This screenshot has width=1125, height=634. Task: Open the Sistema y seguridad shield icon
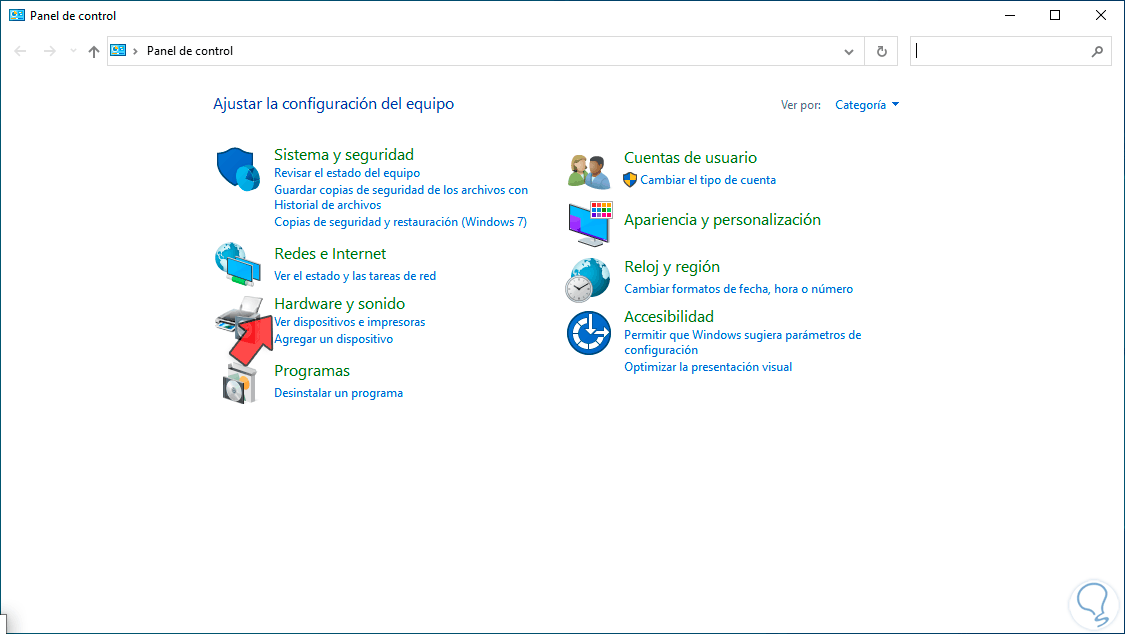237,169
